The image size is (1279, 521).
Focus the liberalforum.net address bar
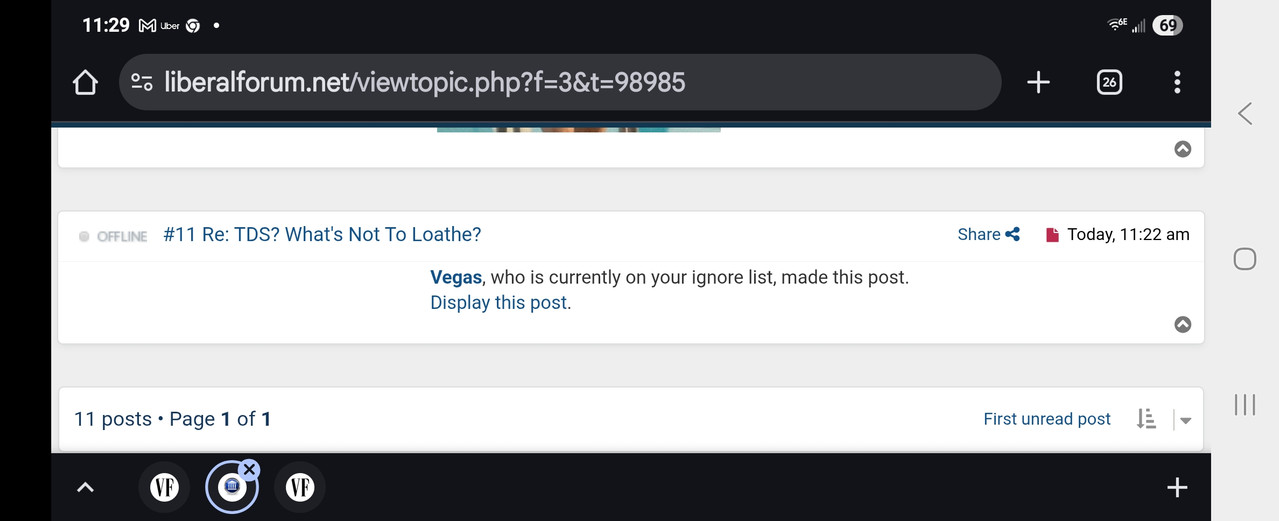click(x=560, y=82)
